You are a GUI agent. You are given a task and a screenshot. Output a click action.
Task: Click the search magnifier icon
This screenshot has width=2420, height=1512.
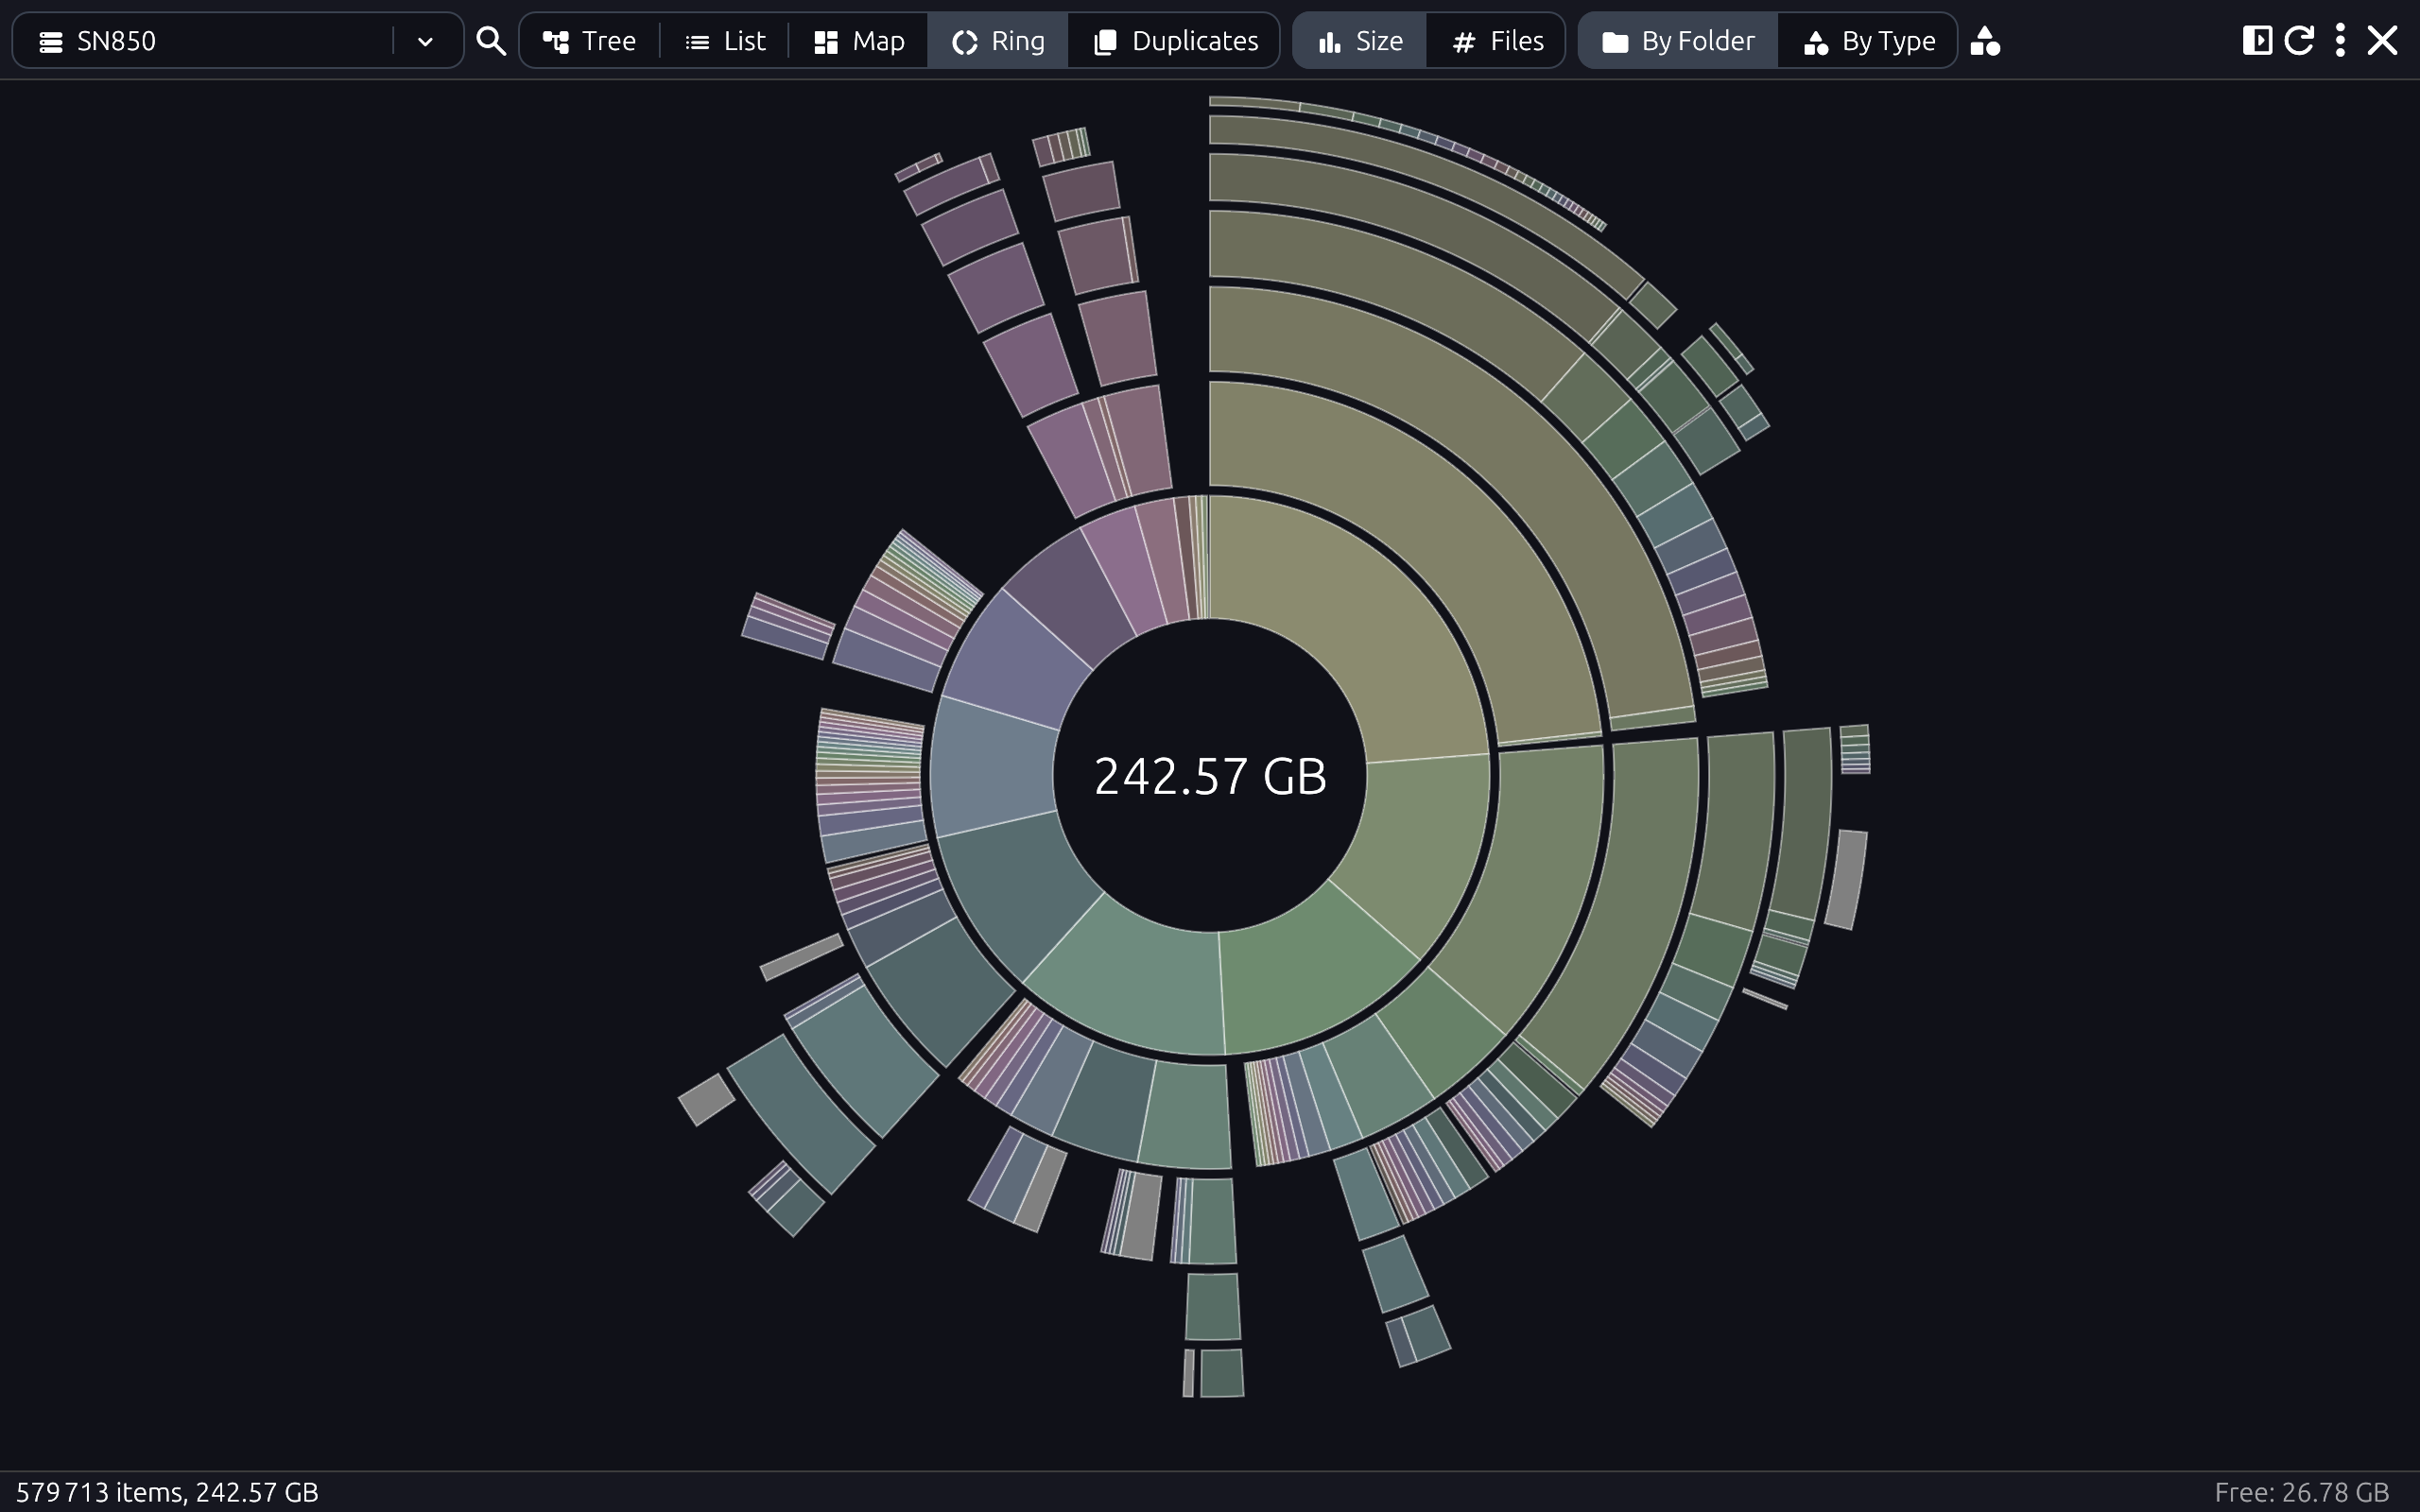(x=490, y=40)
